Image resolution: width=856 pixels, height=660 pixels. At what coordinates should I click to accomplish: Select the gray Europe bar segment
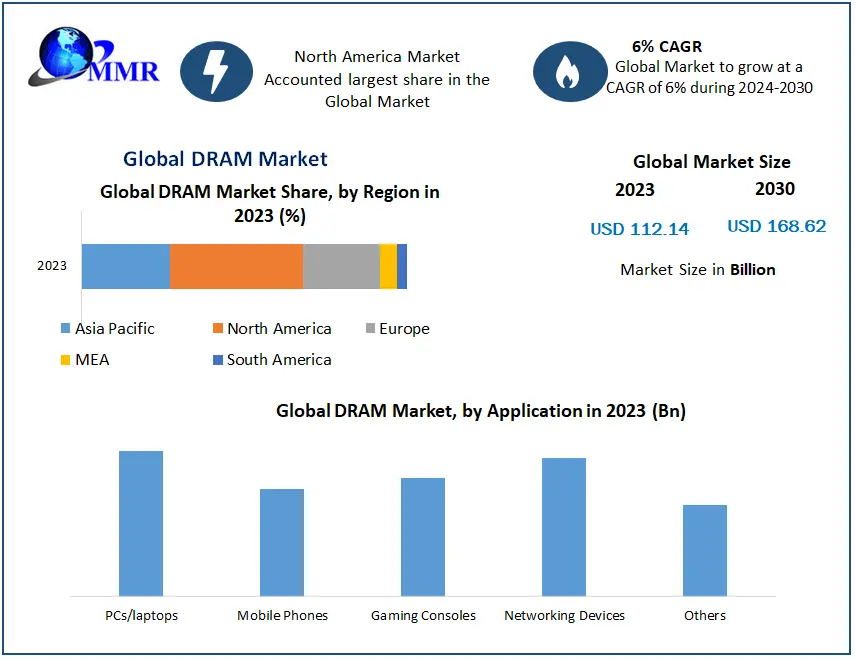341,266
